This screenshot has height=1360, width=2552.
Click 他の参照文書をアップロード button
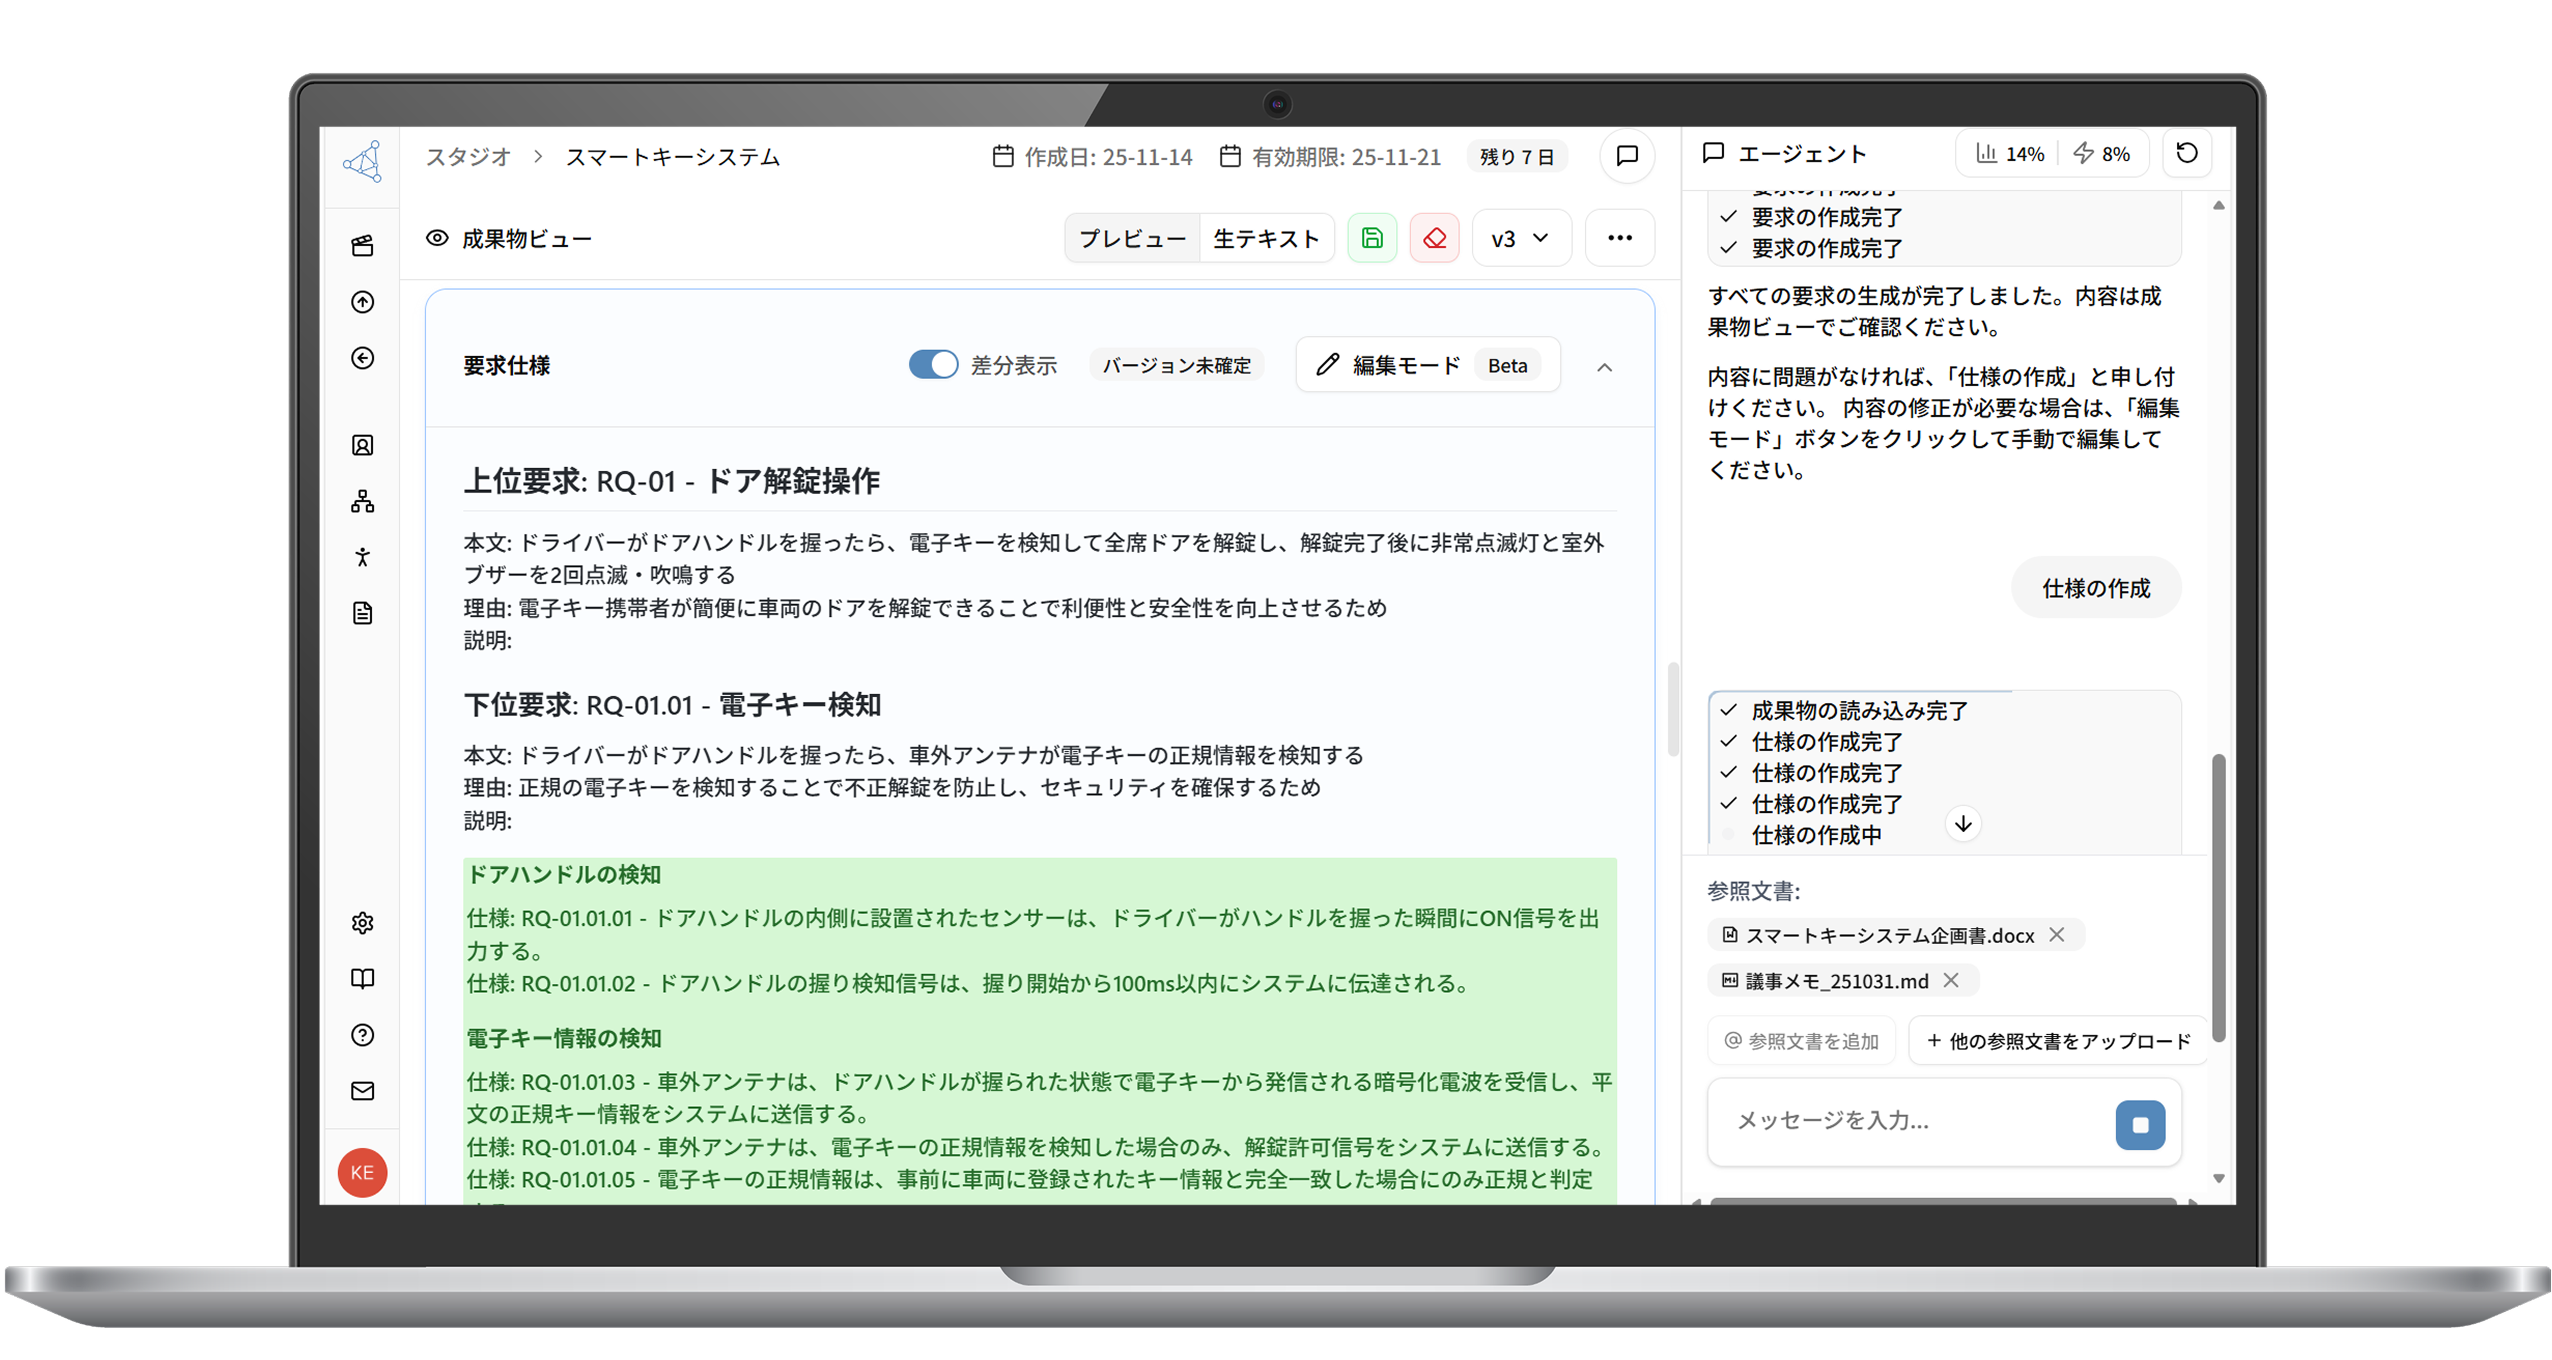coord(2058,1041)
